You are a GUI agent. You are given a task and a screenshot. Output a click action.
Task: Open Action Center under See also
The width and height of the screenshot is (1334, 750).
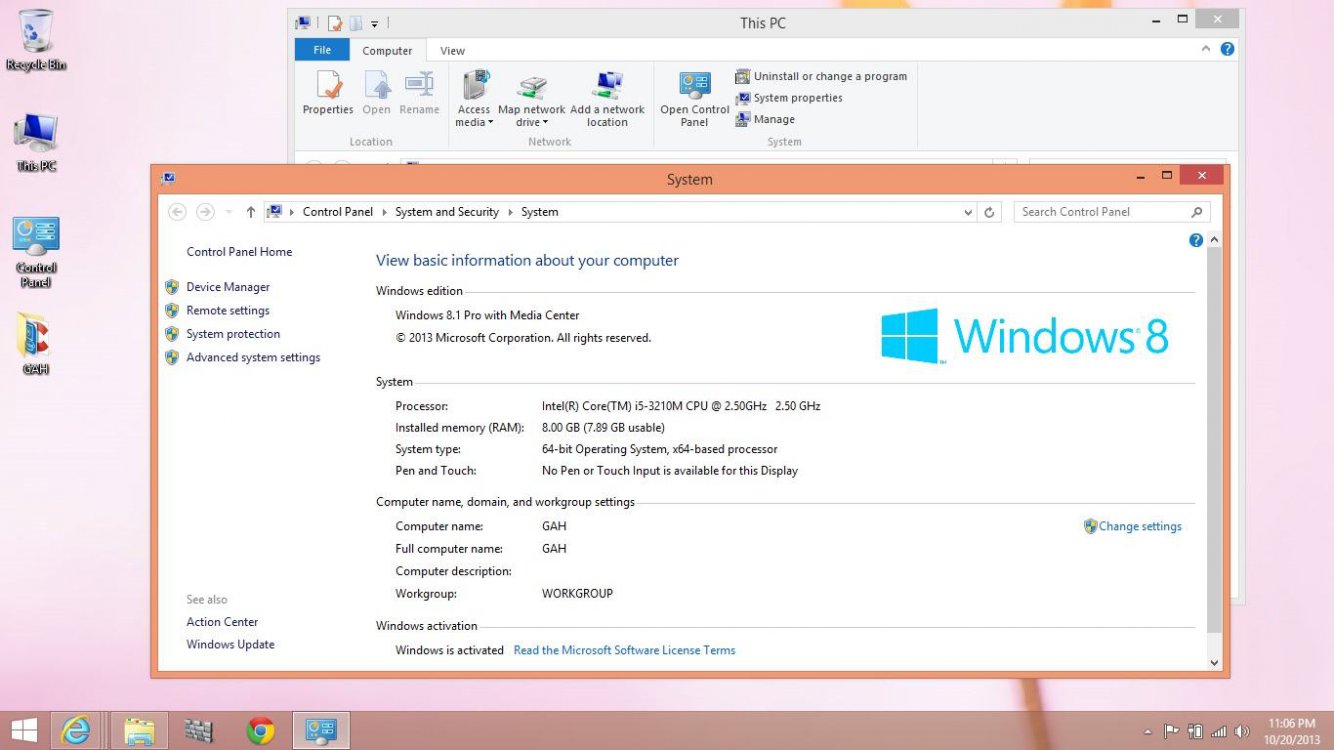[x=222, y=622]
